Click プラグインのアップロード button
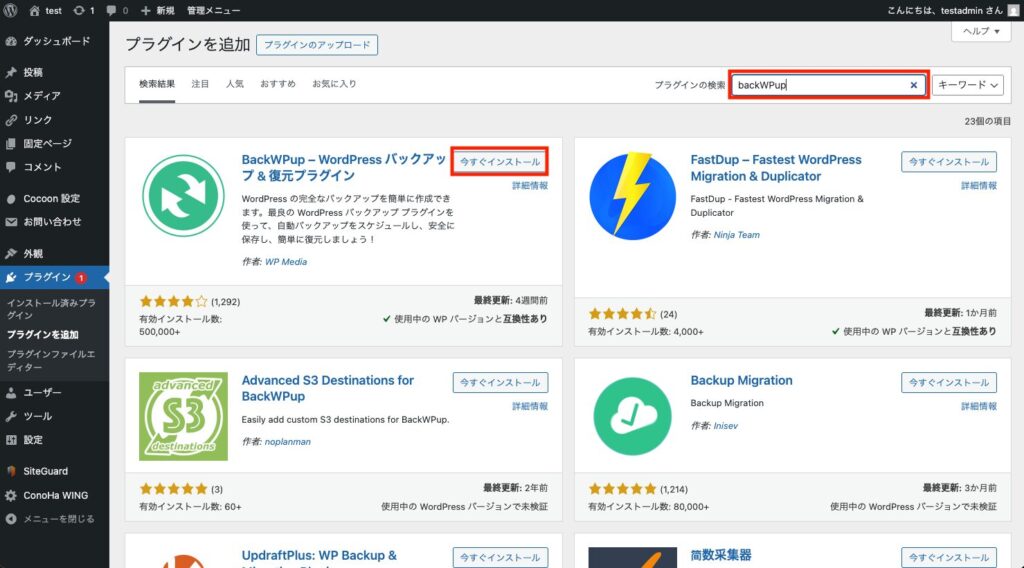This screenshot has width=1024, height=568. tap(317, 45)
